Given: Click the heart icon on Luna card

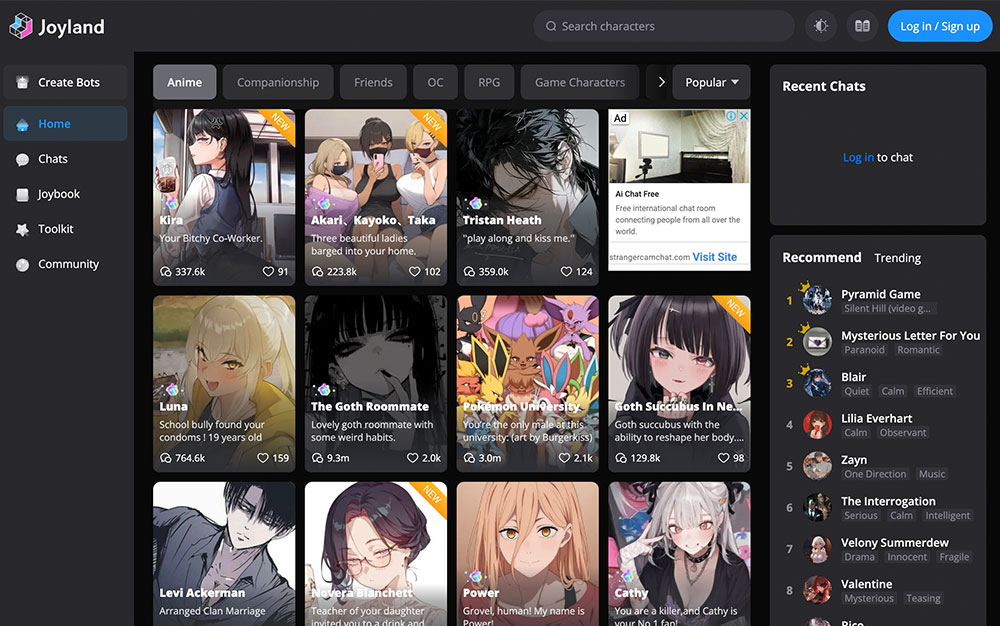Looking at the screenshot, I should point(263,458).
